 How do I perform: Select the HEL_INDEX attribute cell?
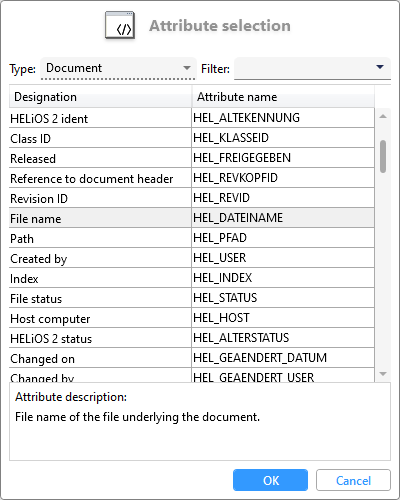click(x=283, y=278)
